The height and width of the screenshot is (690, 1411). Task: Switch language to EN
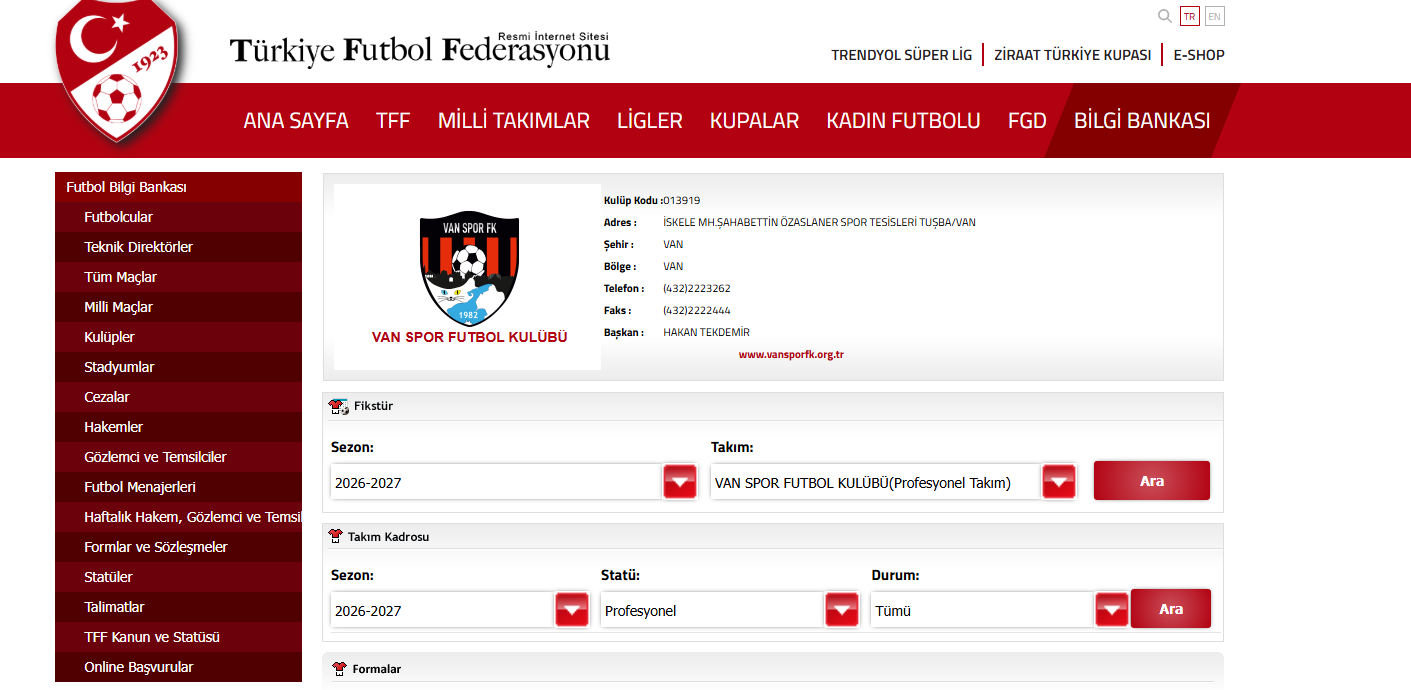tap(1215, 16)
